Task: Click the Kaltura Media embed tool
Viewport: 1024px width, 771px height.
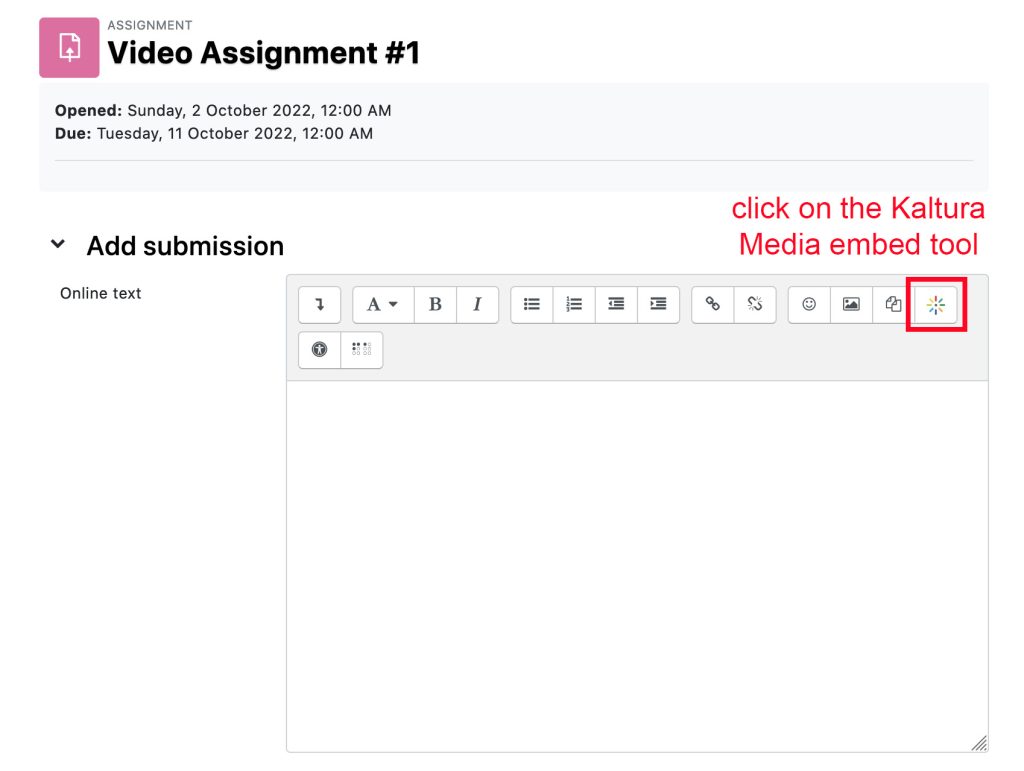Action: pos(936,305)
